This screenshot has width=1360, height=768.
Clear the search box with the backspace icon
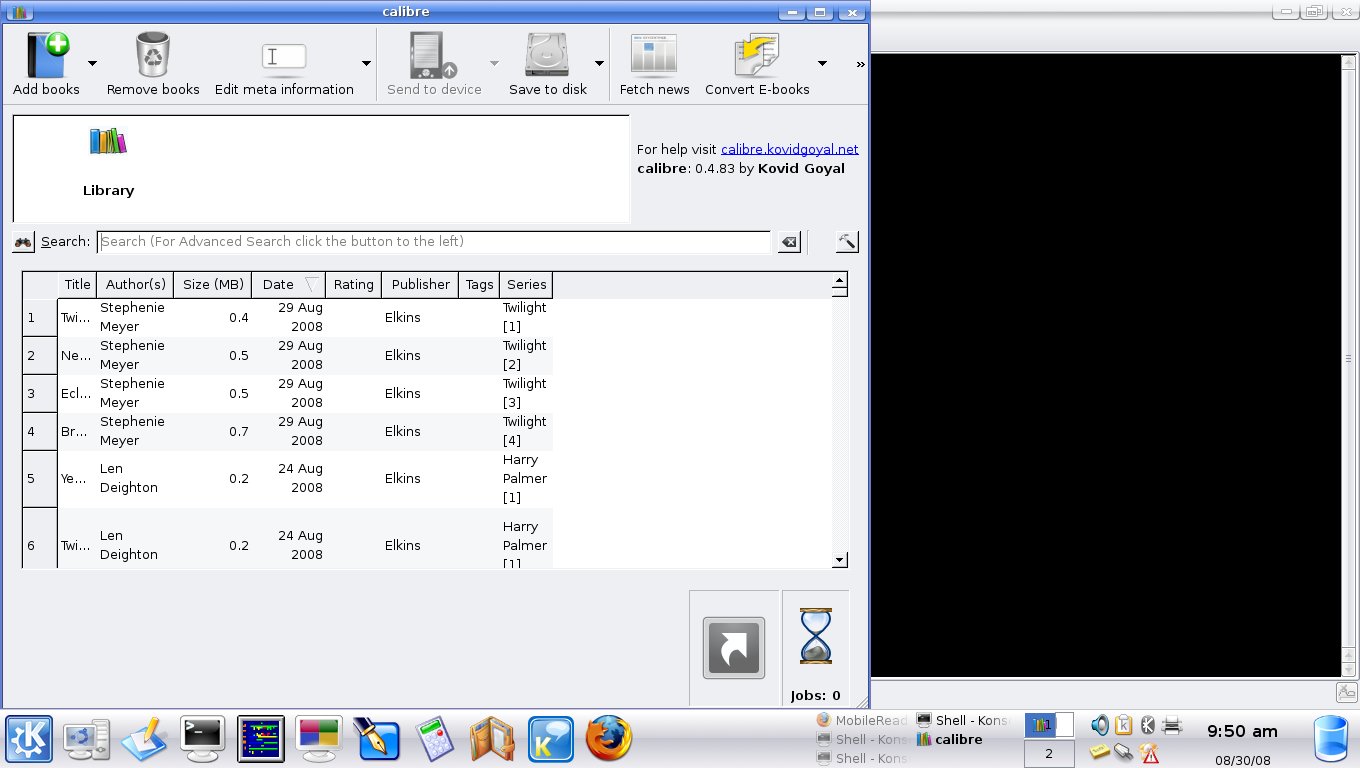point(789,242)
